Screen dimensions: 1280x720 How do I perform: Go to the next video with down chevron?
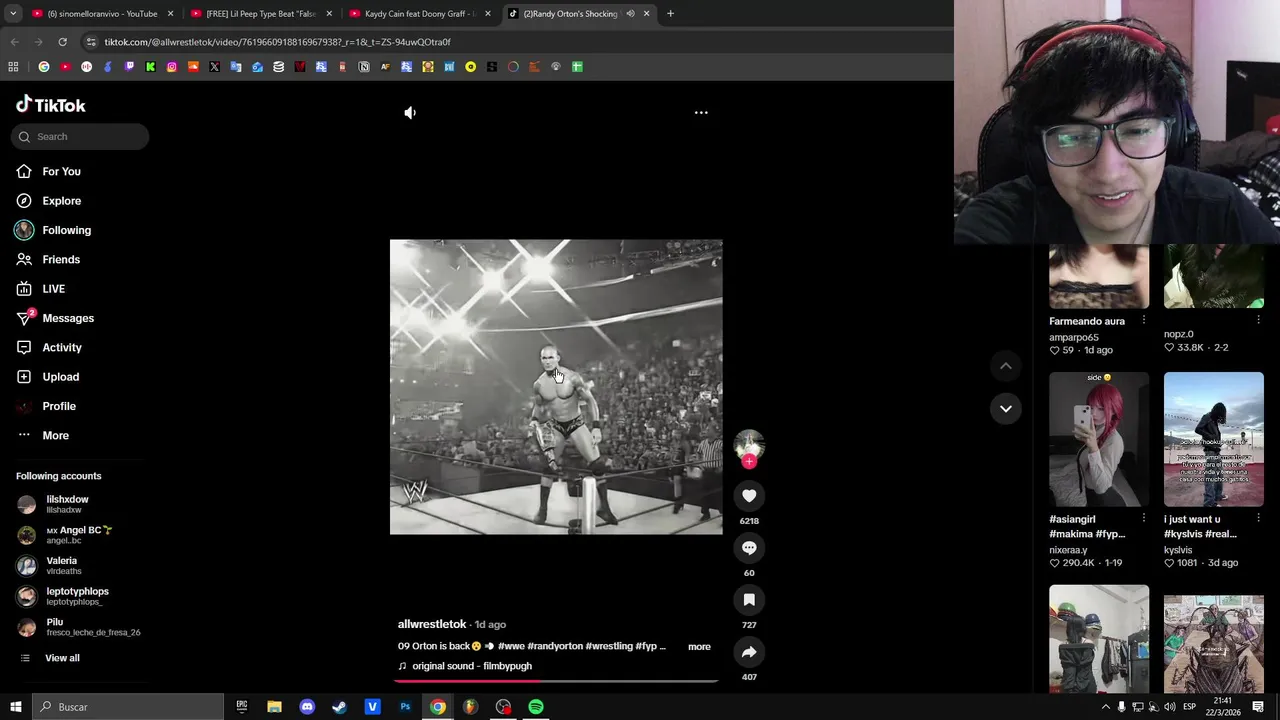click(1006, 408)
